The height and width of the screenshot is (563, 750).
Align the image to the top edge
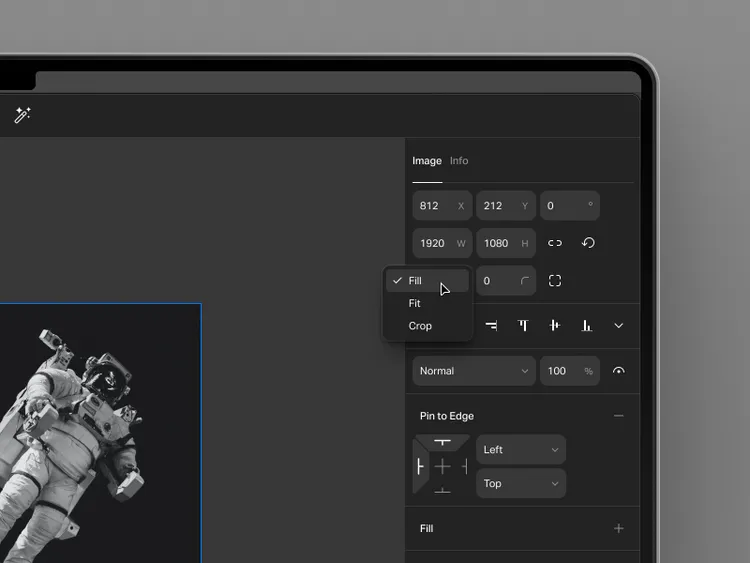tap(522, 325)
